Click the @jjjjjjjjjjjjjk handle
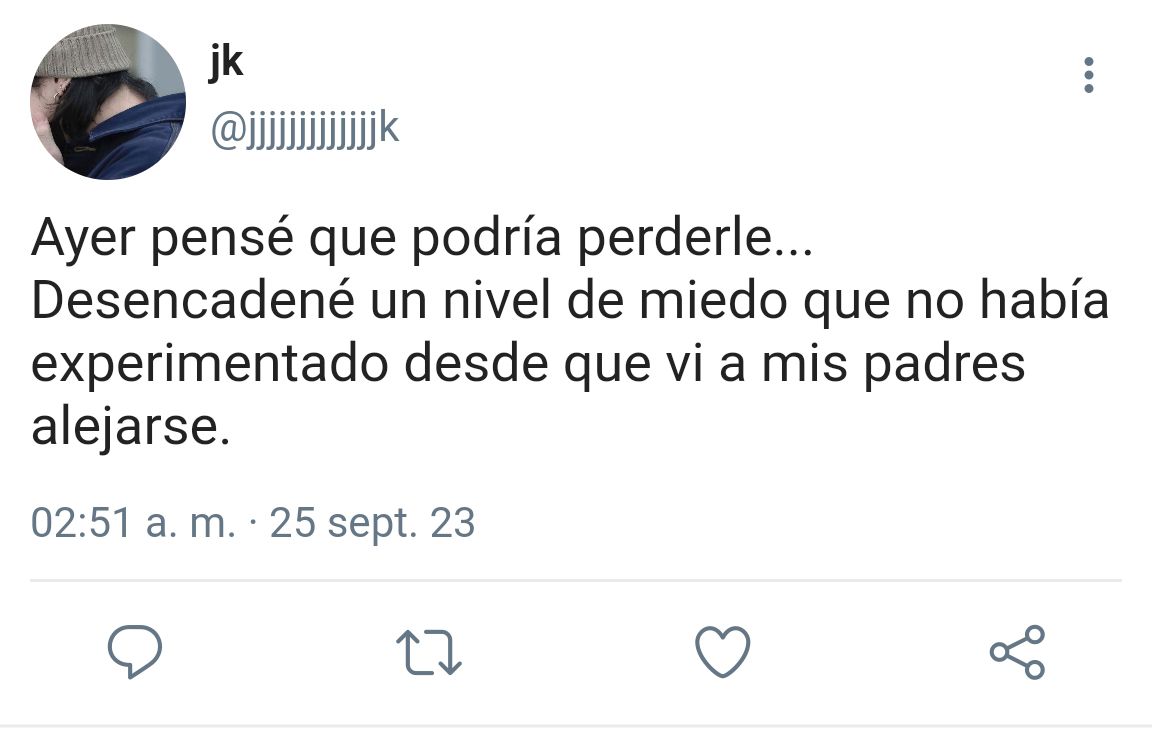Image resolution: width=1152 pixels, height=744 pixels. click(x=305, y=130)
